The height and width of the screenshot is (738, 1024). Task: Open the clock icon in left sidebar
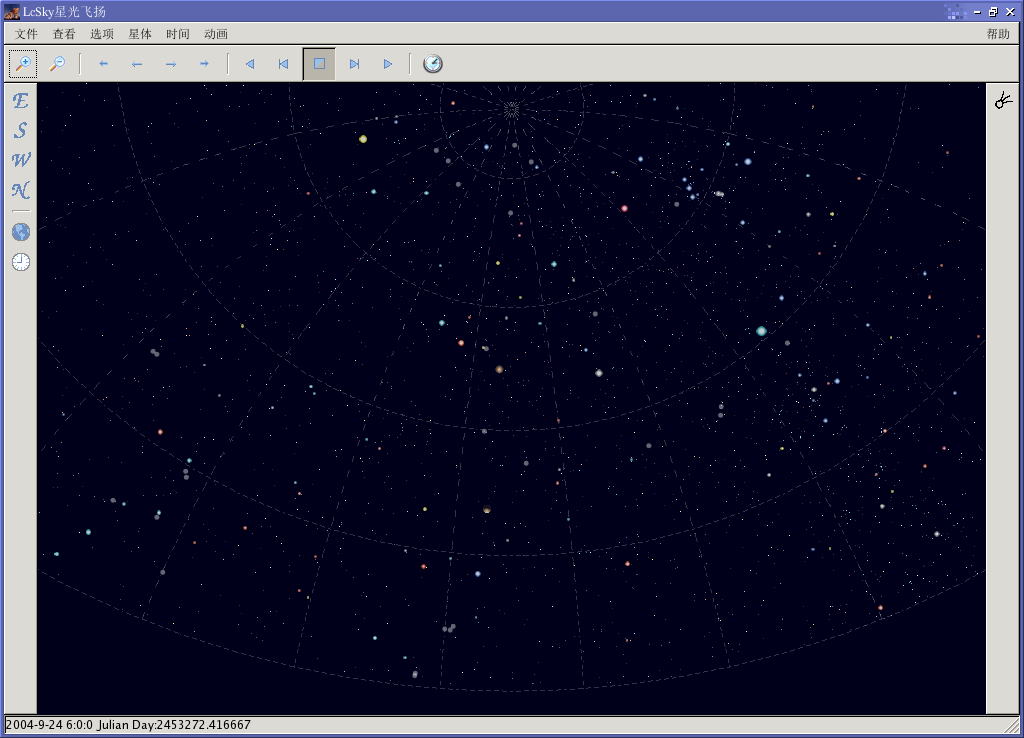(x=21, y=262)
